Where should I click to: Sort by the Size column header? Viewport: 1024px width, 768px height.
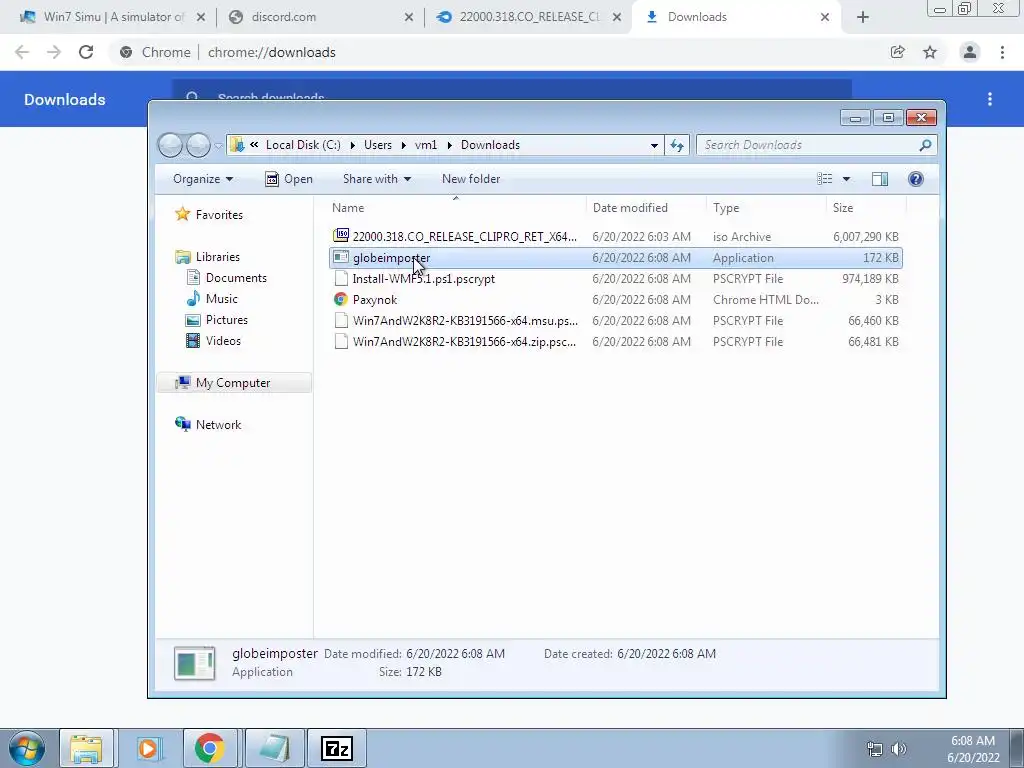843,208
